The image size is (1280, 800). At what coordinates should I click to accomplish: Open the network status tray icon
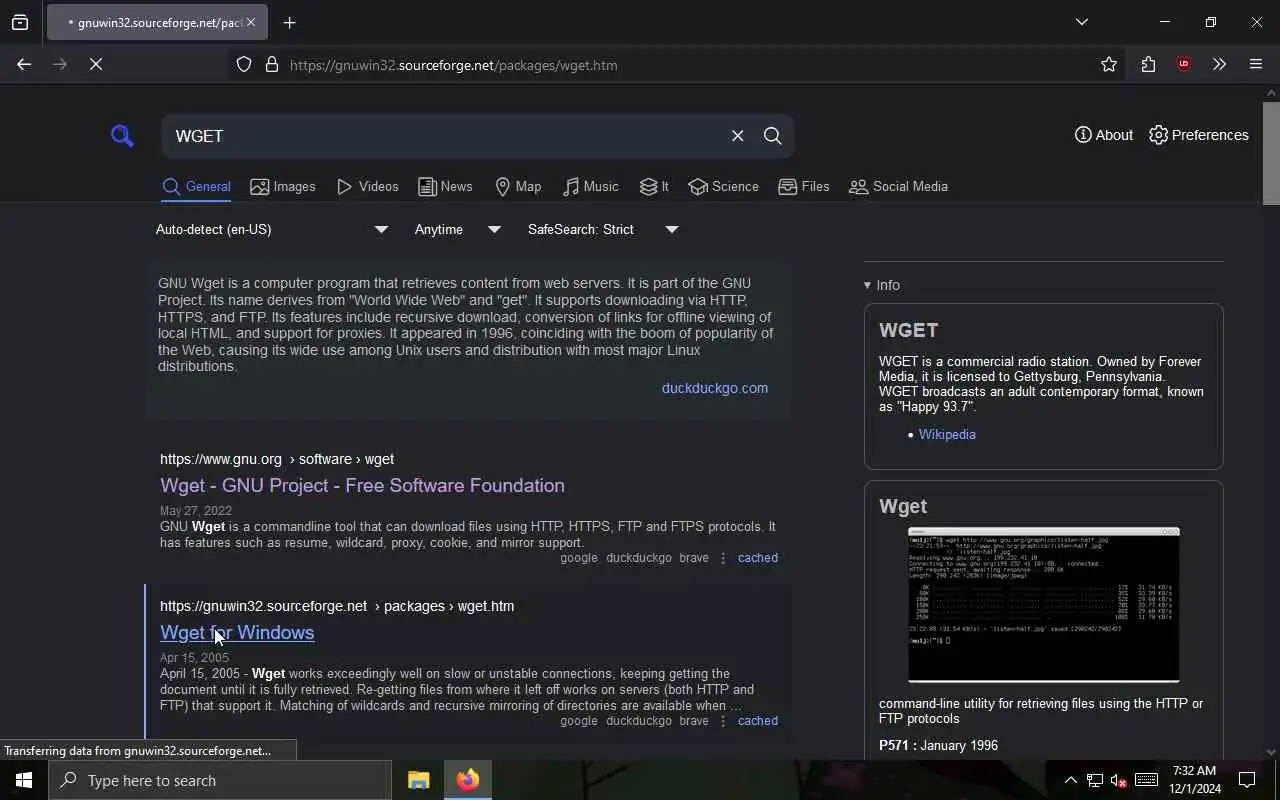point(1095,781)
